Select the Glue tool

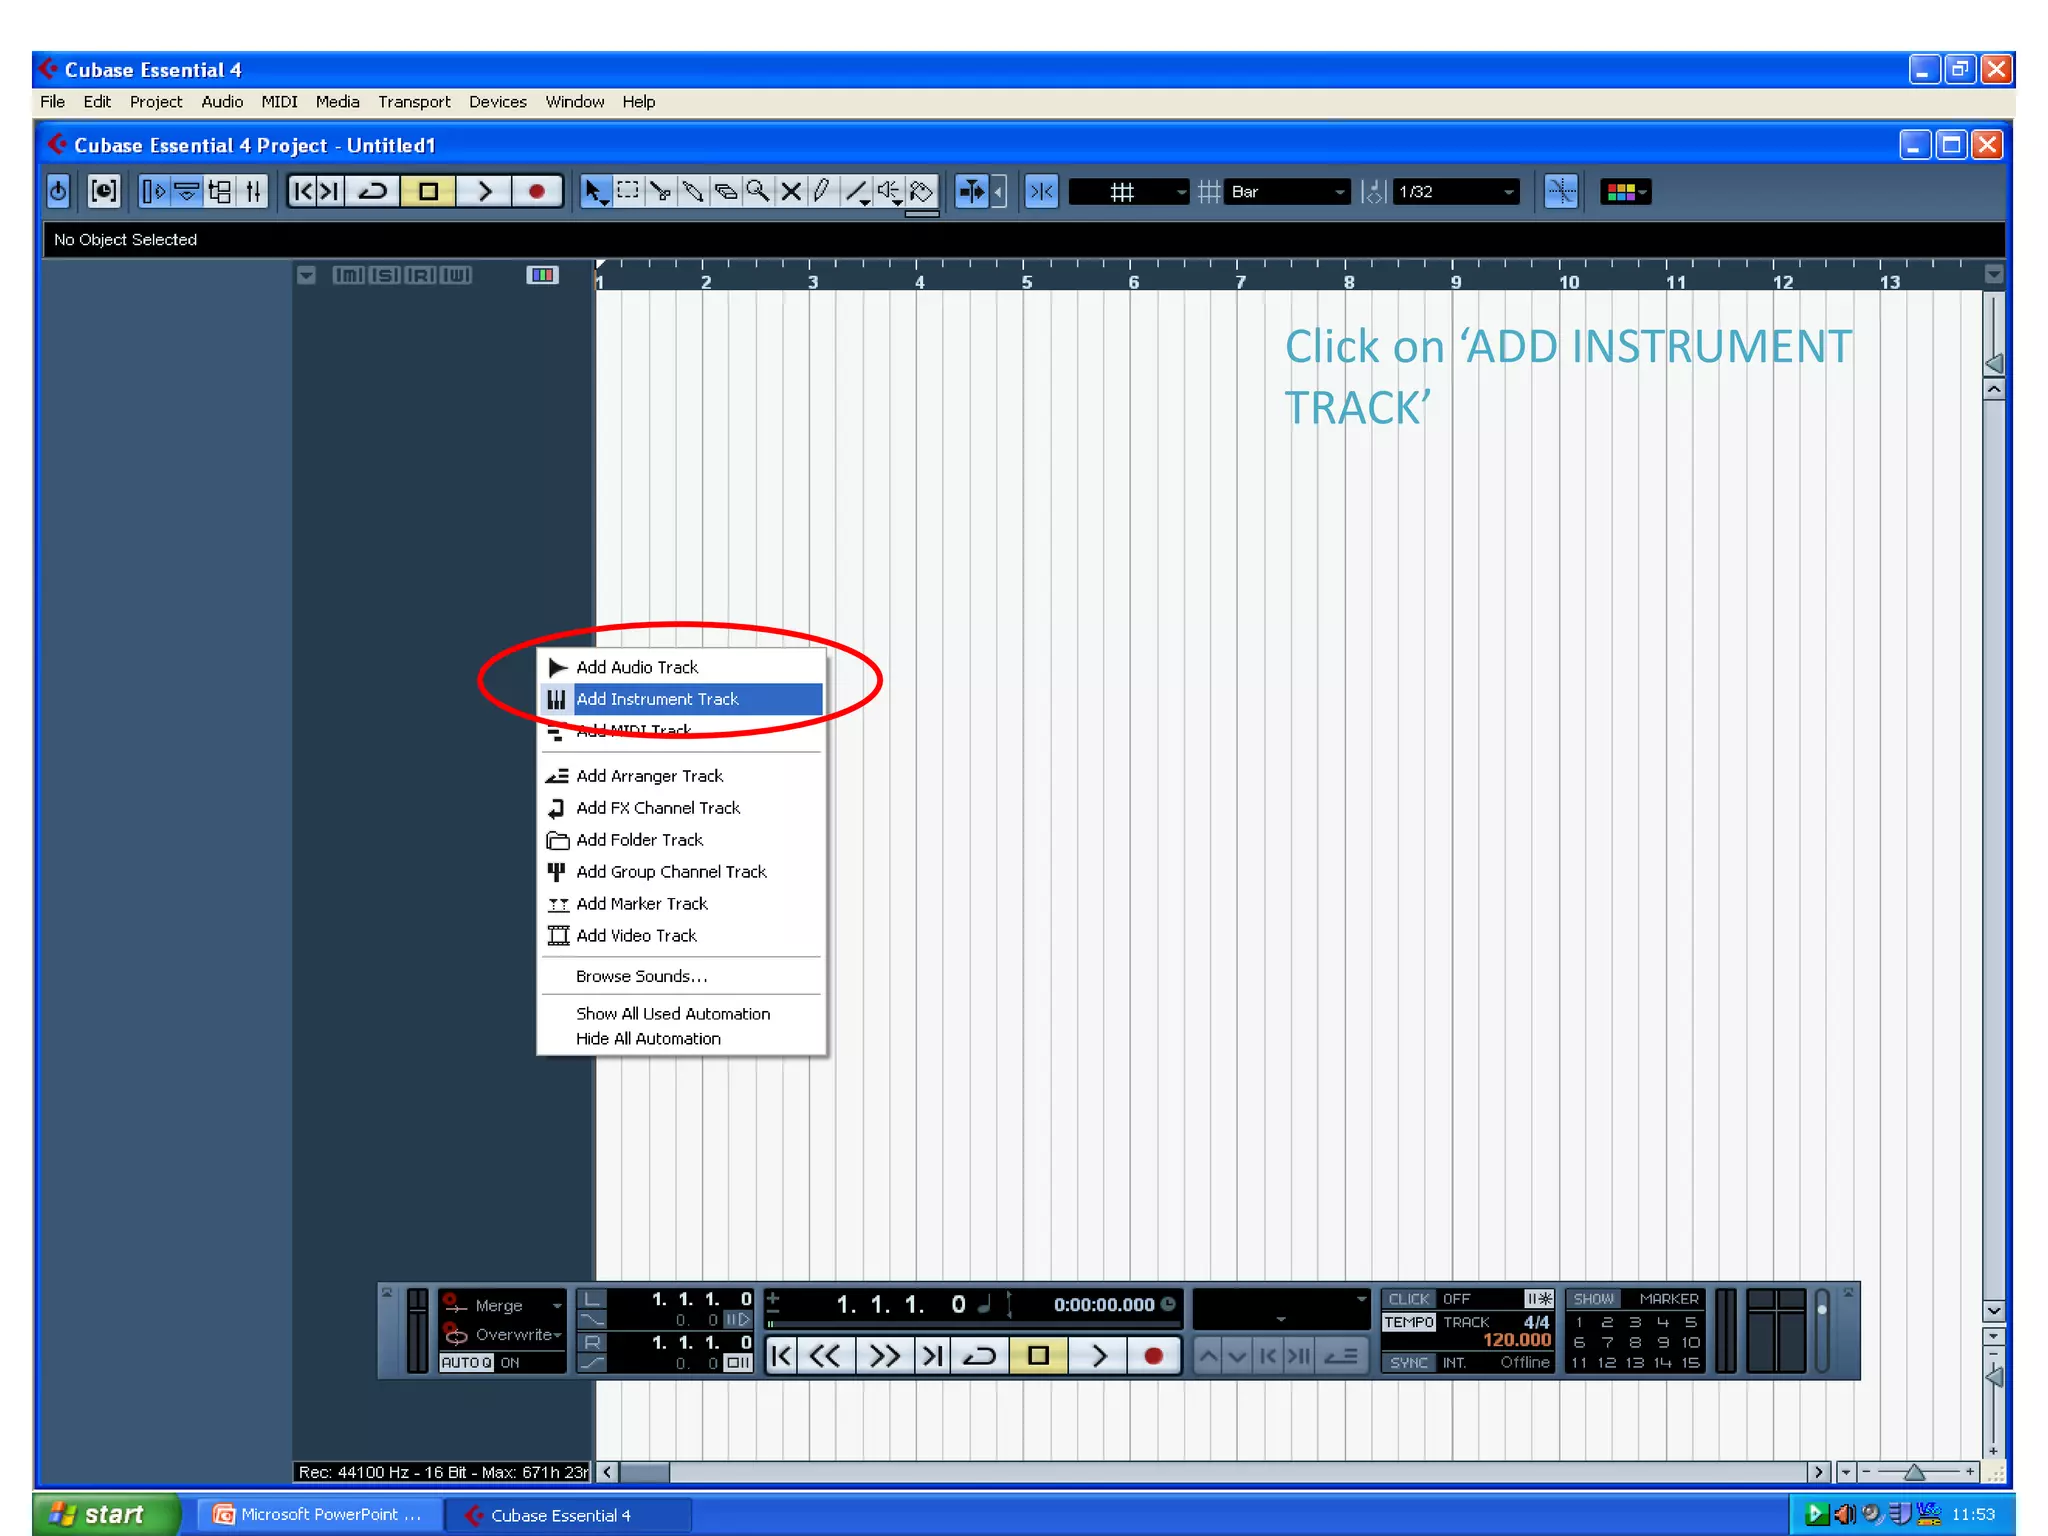[693, 191]
